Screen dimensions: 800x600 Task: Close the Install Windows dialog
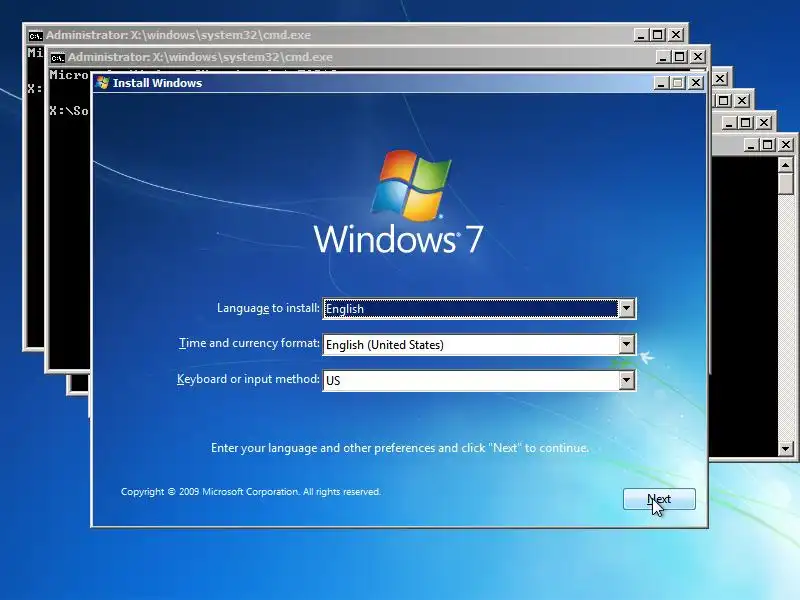click(x=695, y=83)
